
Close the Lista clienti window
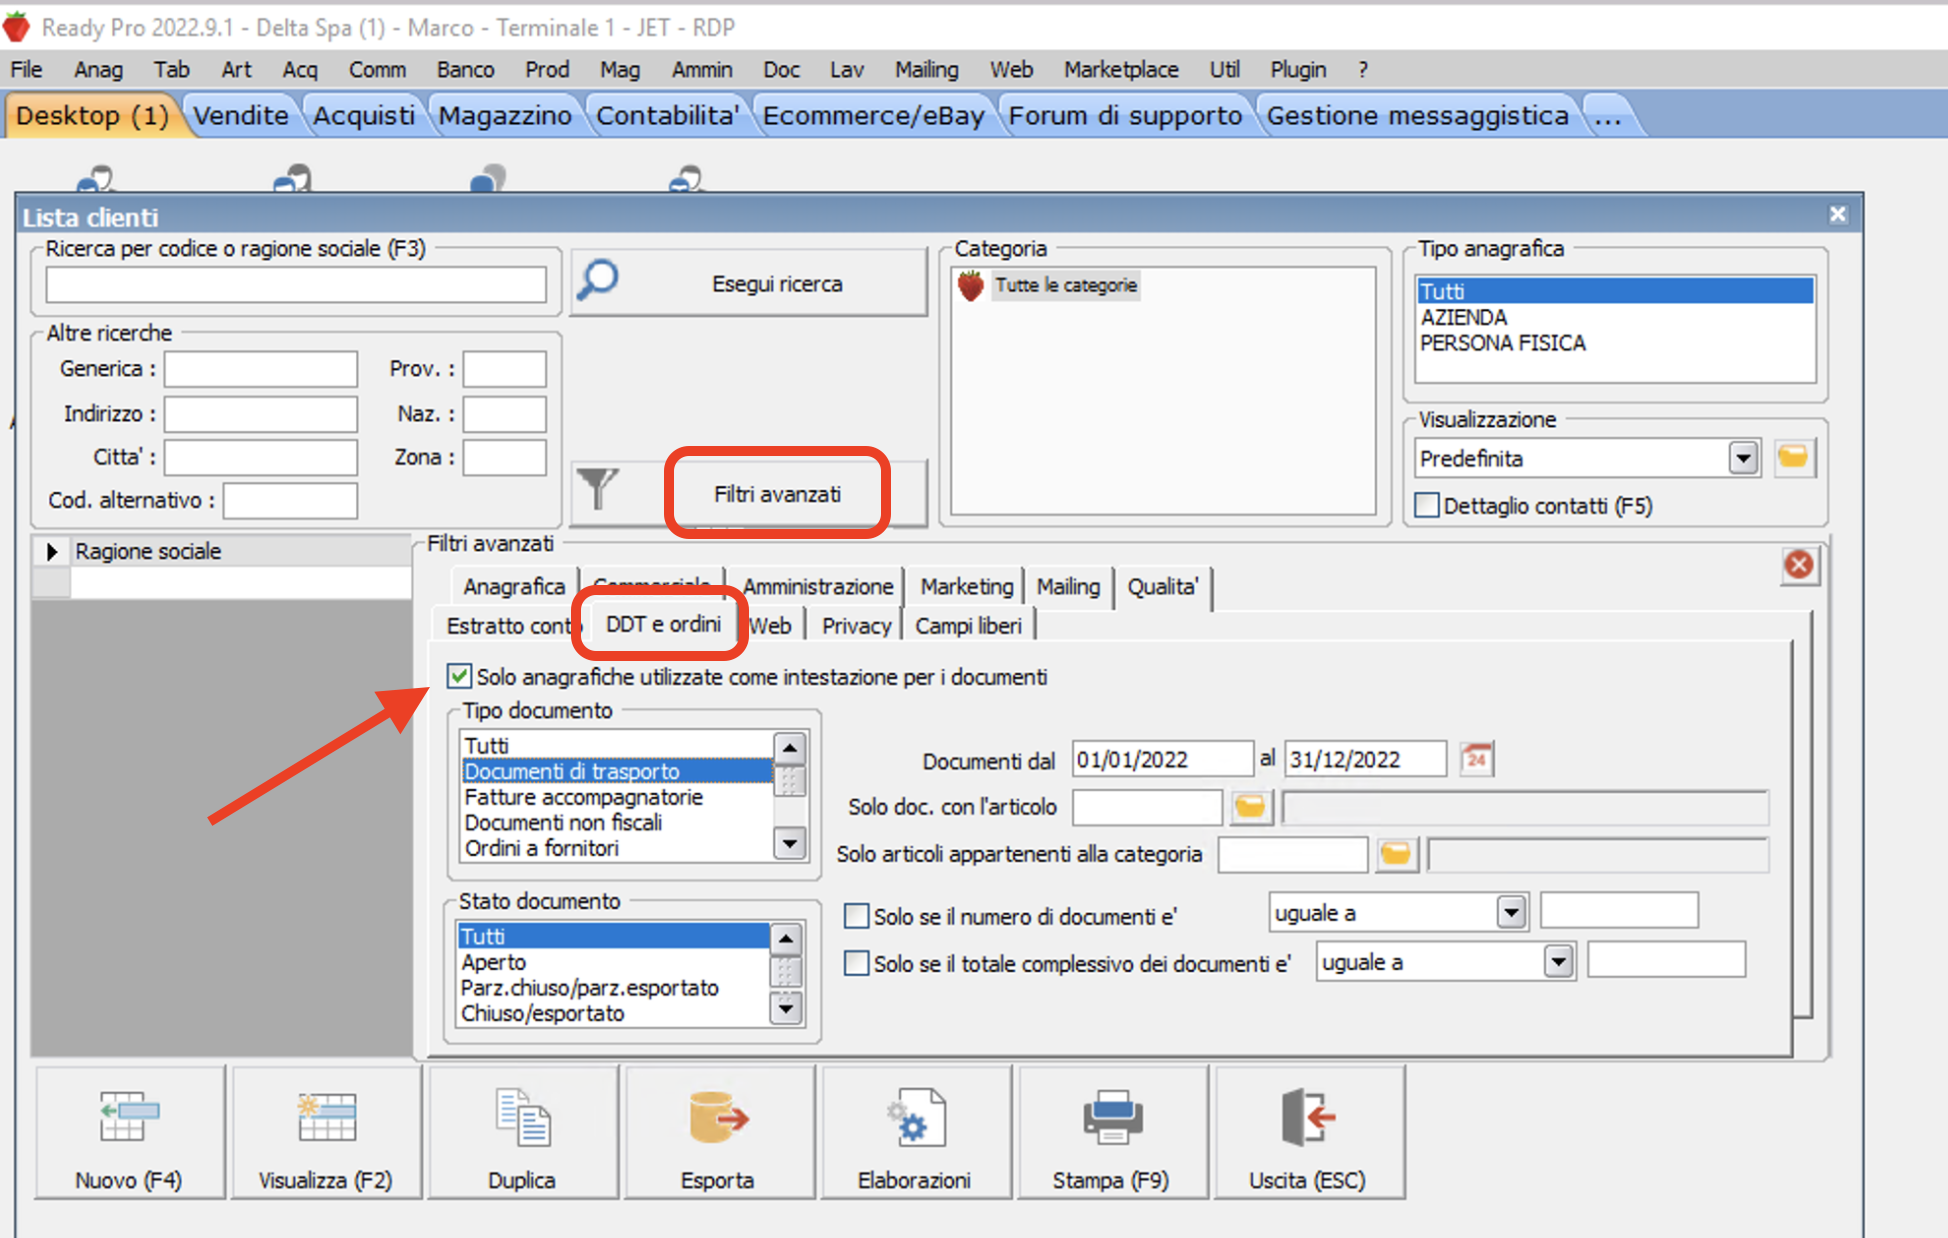point(1837,214)
